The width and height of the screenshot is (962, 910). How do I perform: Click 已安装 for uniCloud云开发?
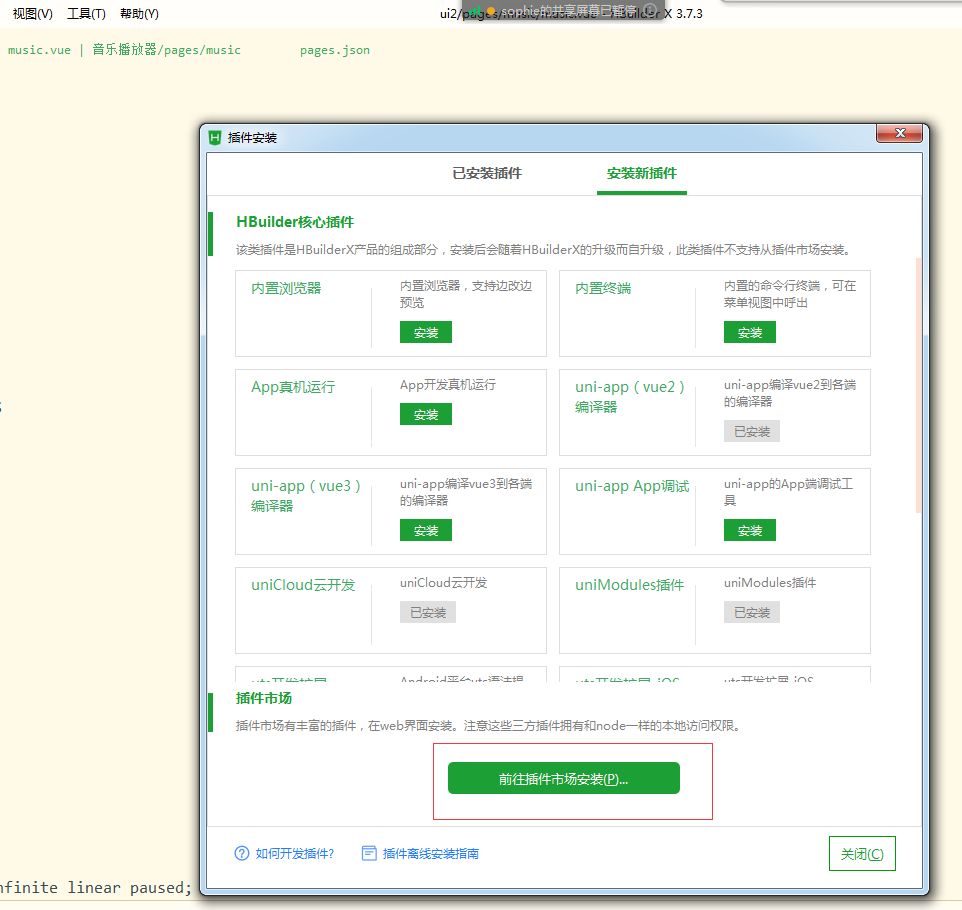click(428, 612)
